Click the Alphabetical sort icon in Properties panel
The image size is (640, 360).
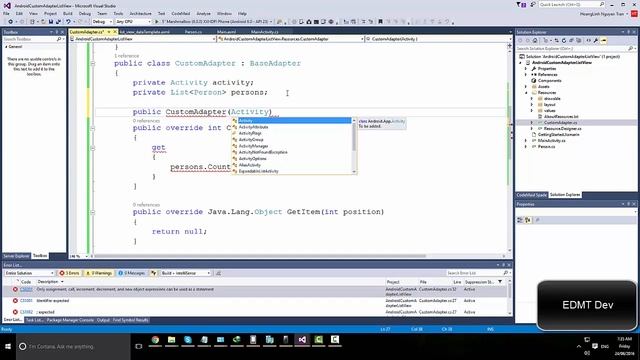pyautogui.click(x=527, y=220)
